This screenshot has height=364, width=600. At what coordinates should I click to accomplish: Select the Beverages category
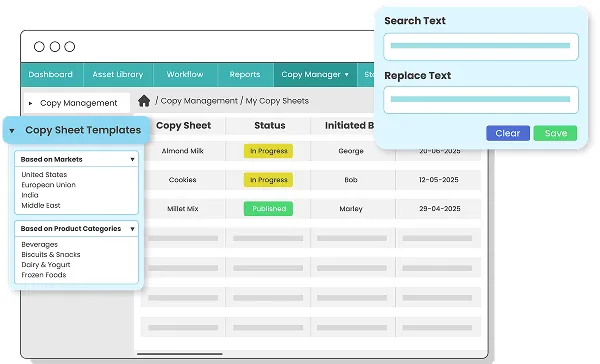click(x=40, y=245)
